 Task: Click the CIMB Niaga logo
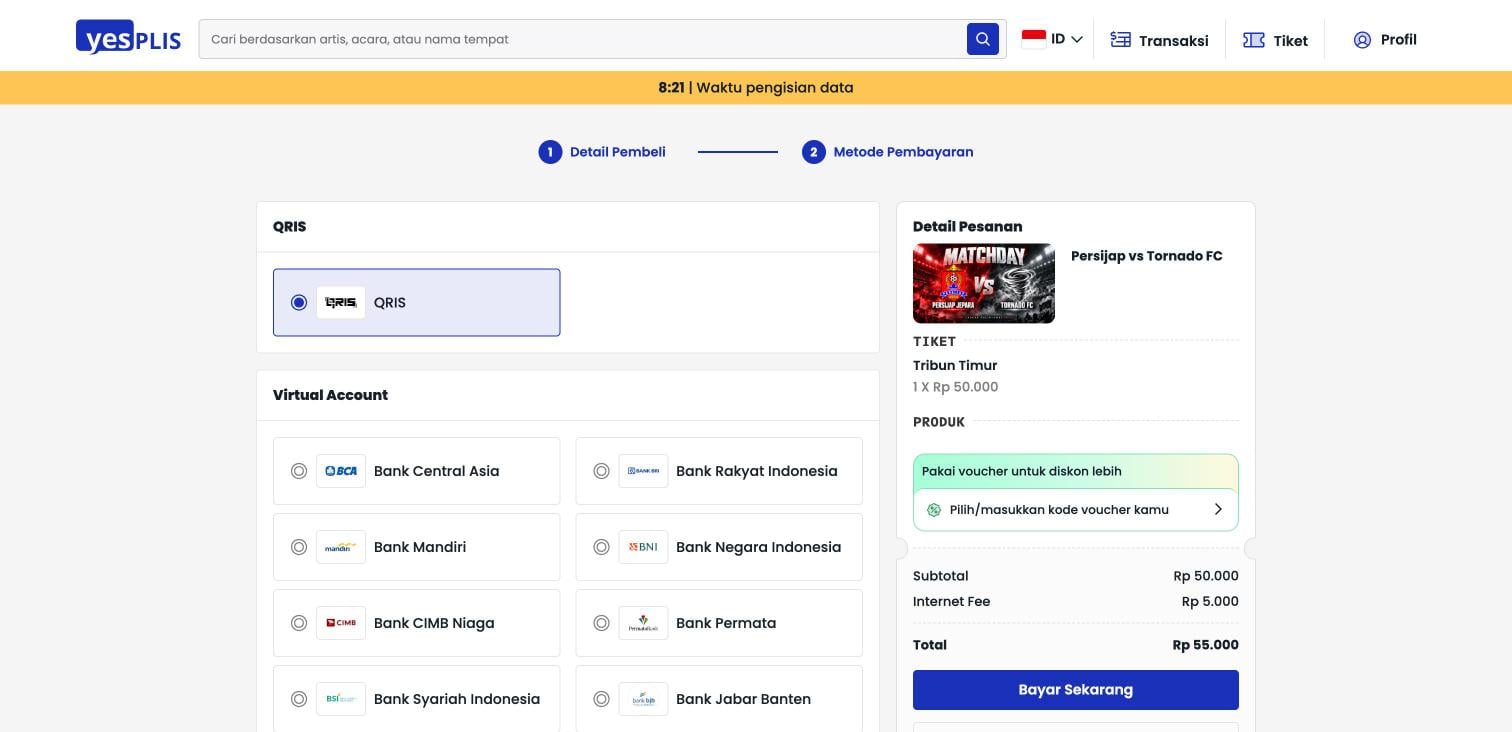click(341, 623)
